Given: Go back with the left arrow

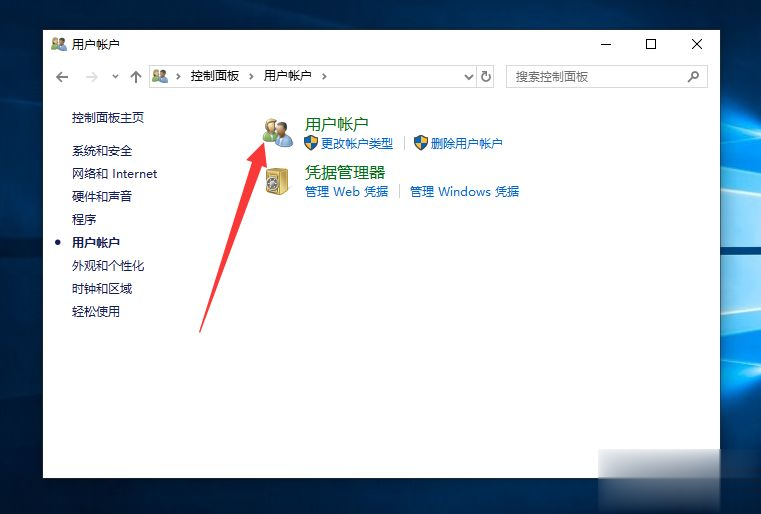Looking at the screenshot, I should [x=62, y=77].
